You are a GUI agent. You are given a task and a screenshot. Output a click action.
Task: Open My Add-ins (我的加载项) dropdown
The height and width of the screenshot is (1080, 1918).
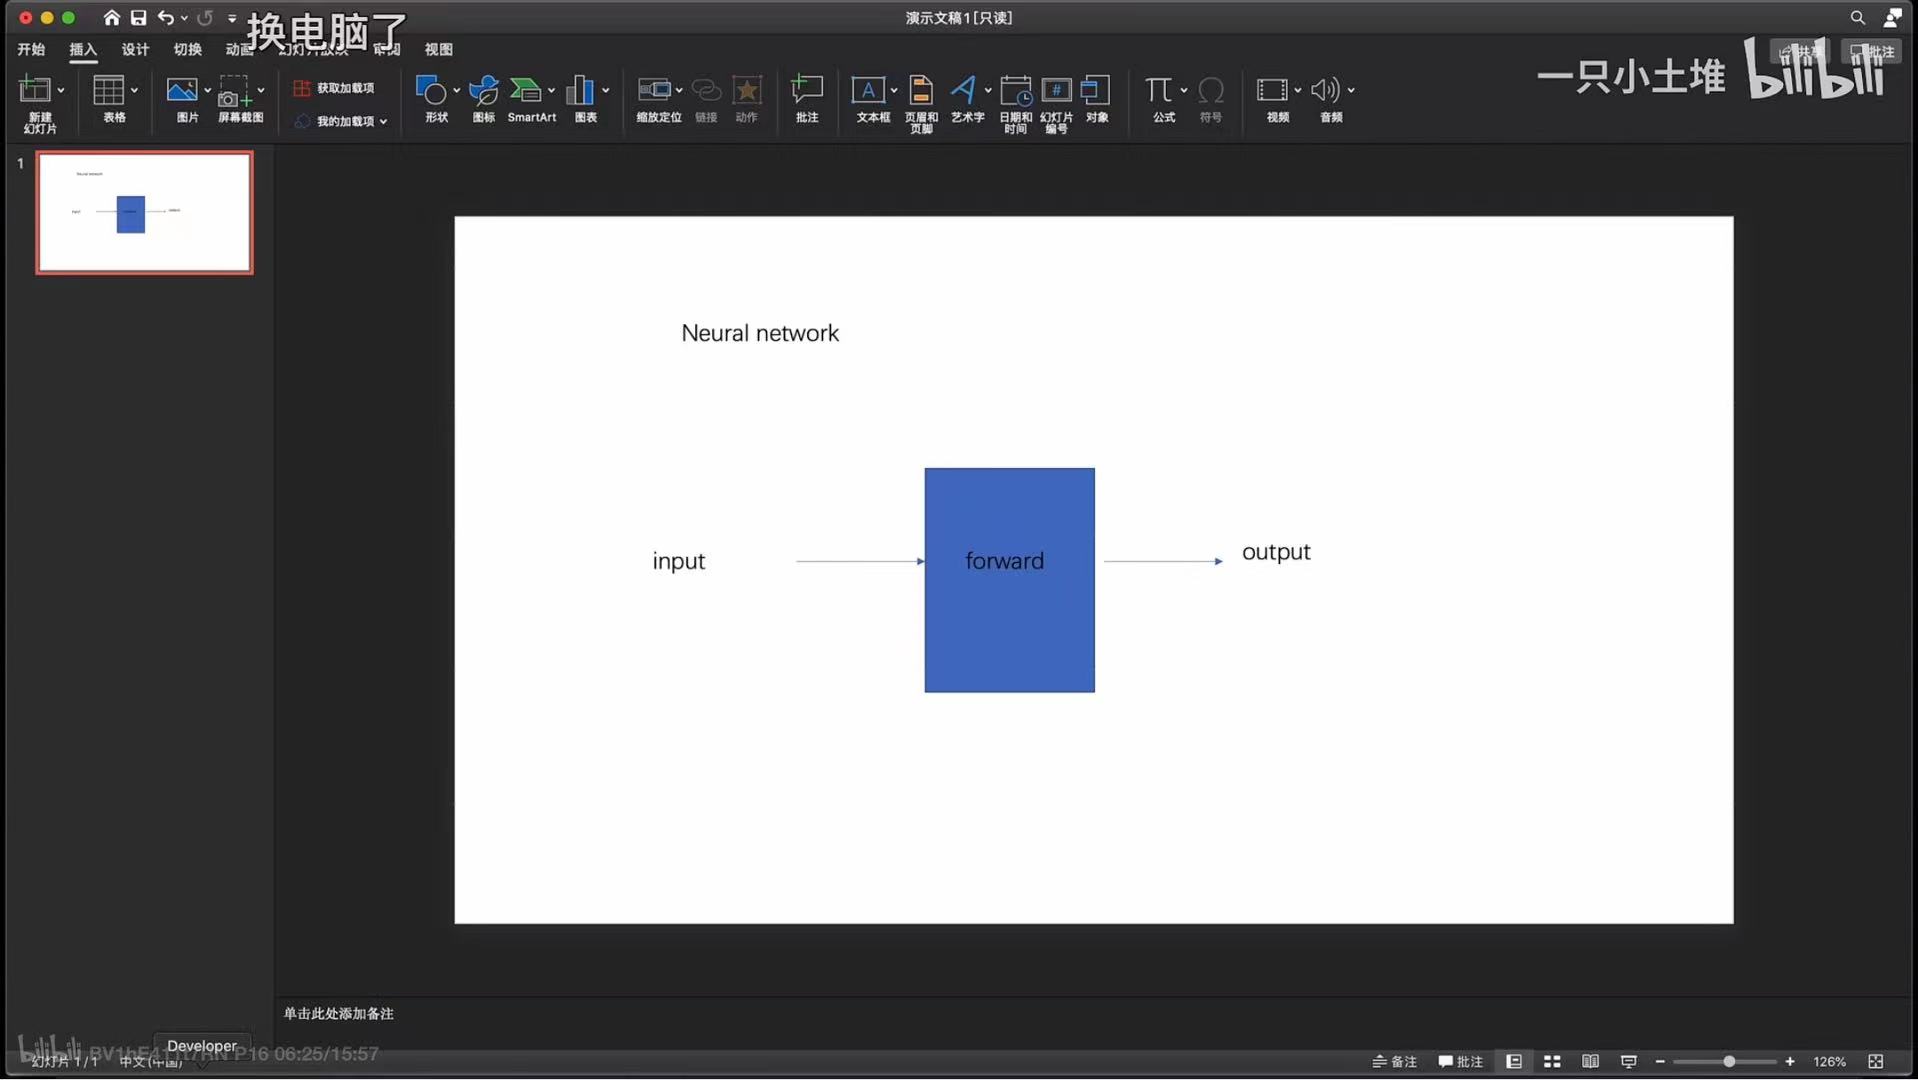coord(340,121)
